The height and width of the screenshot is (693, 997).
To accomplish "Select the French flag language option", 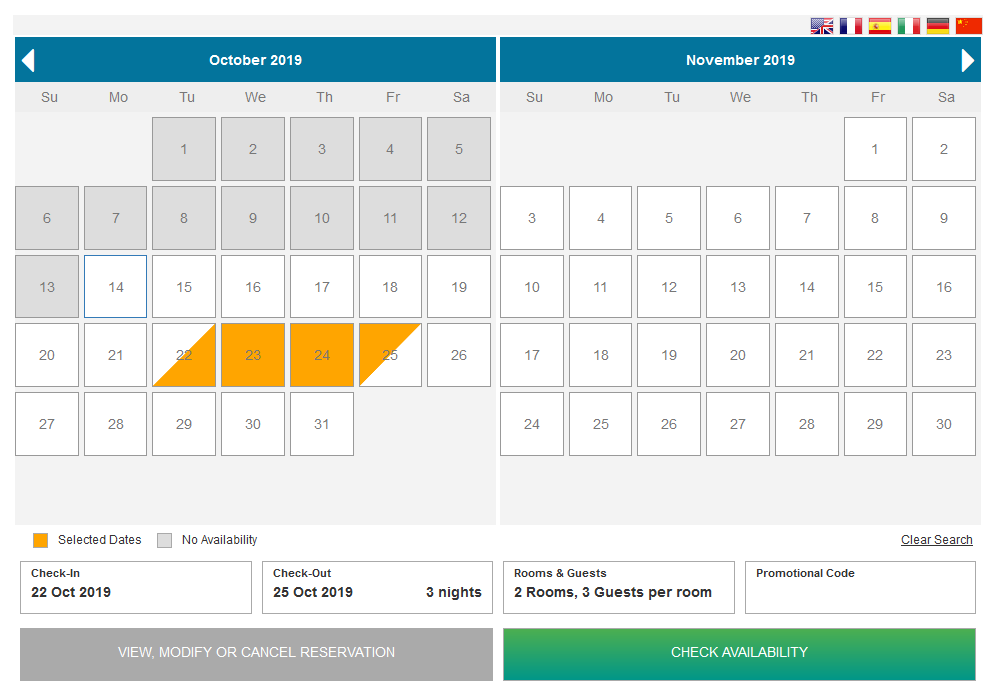I will [851, 26].
